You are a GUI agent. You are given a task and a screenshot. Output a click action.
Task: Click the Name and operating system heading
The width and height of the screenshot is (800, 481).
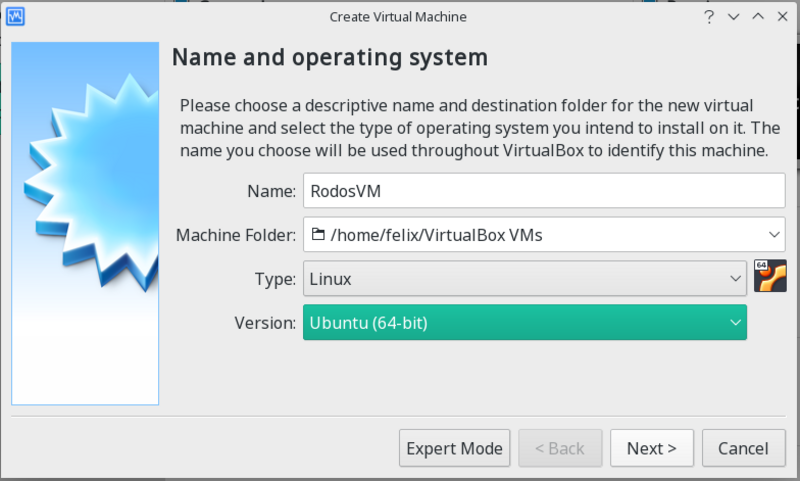coord(330,57)
